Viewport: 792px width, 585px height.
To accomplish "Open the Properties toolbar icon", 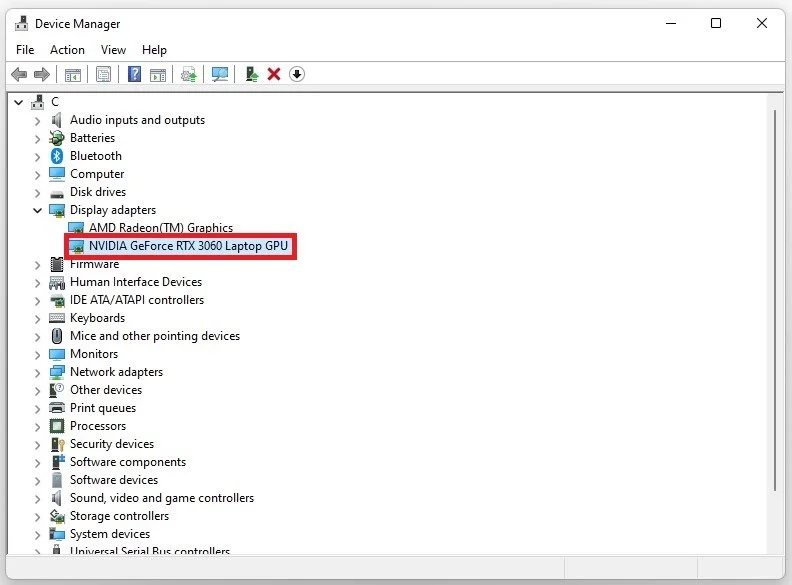I will pos(104,75).
